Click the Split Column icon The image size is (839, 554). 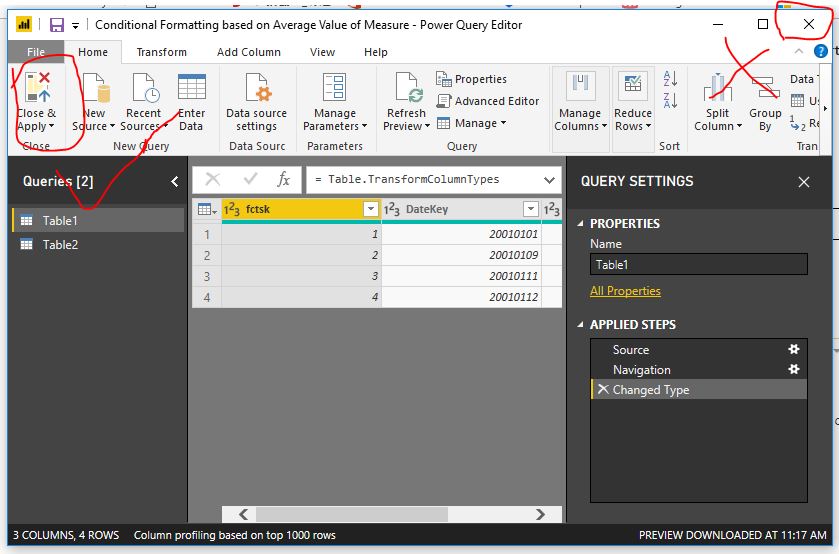[717, 87]
